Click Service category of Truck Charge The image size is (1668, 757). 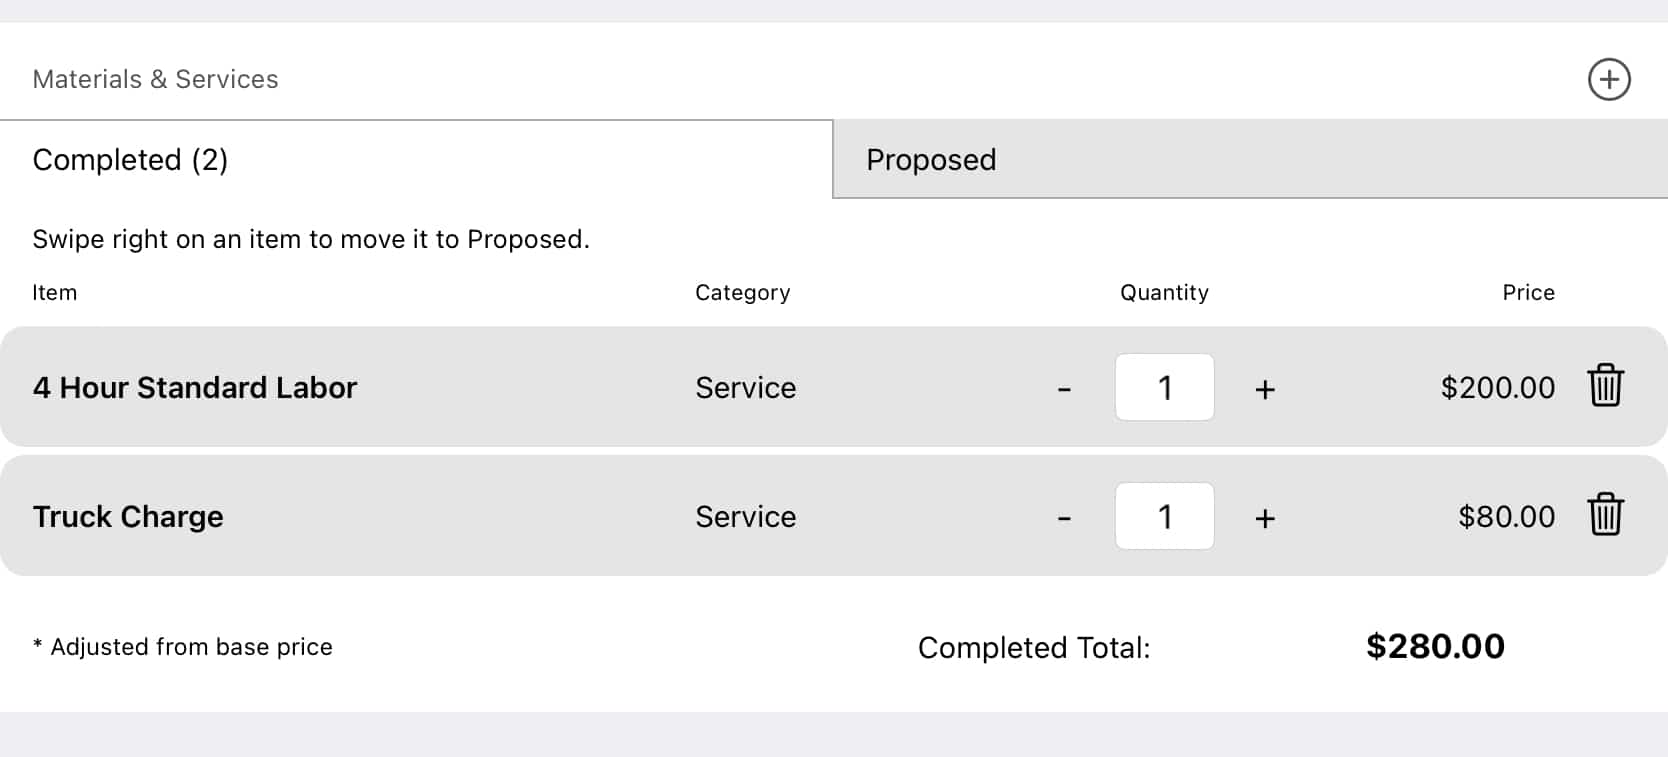click(x=745, y=516)
